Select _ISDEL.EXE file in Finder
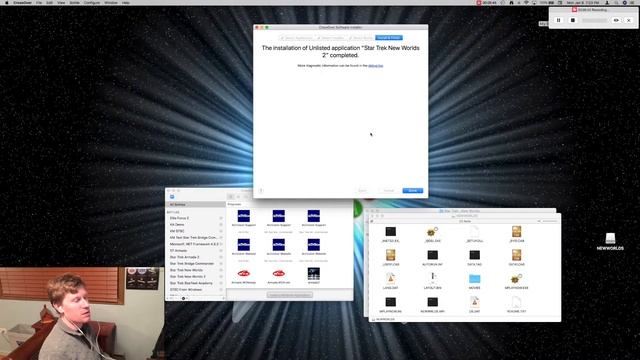 [x=432, y=234]
